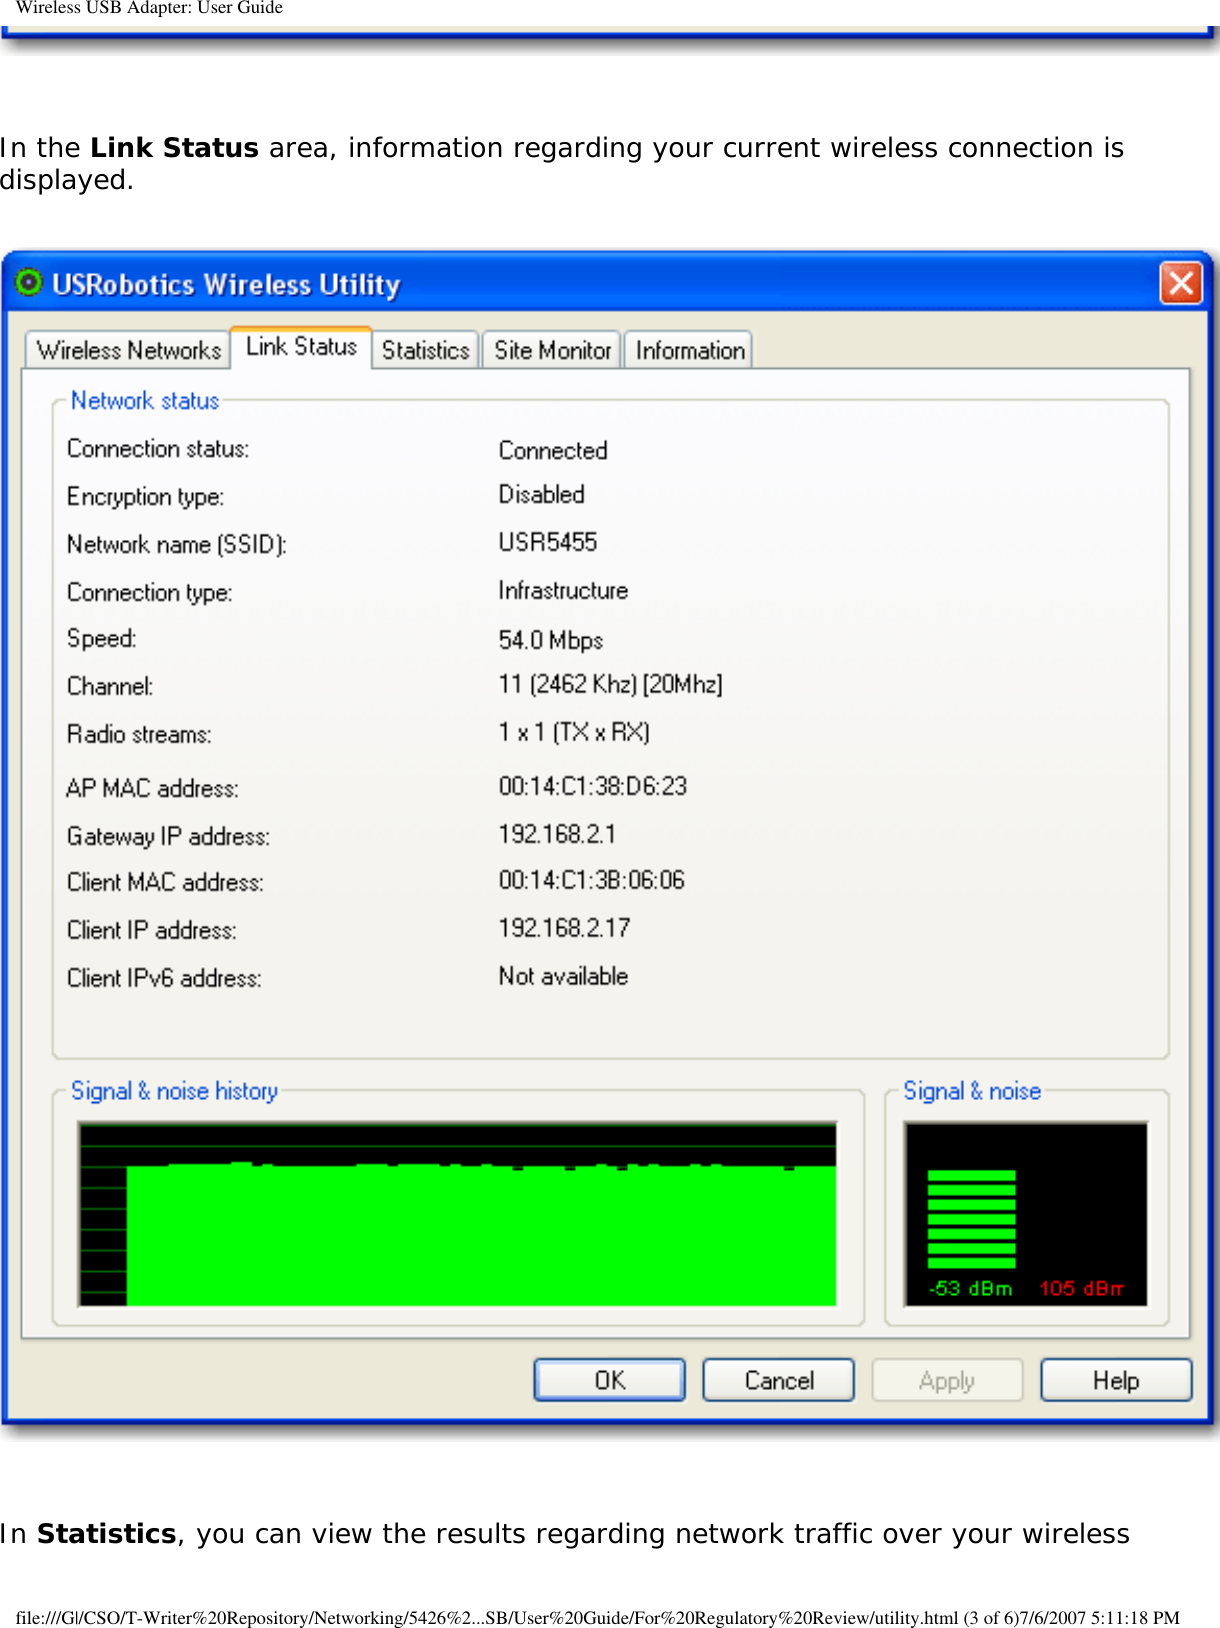1220x1628 pixels.
Task: Click AP MAC address 00:14:C1:38:D6:23
Action: point(593,786)
